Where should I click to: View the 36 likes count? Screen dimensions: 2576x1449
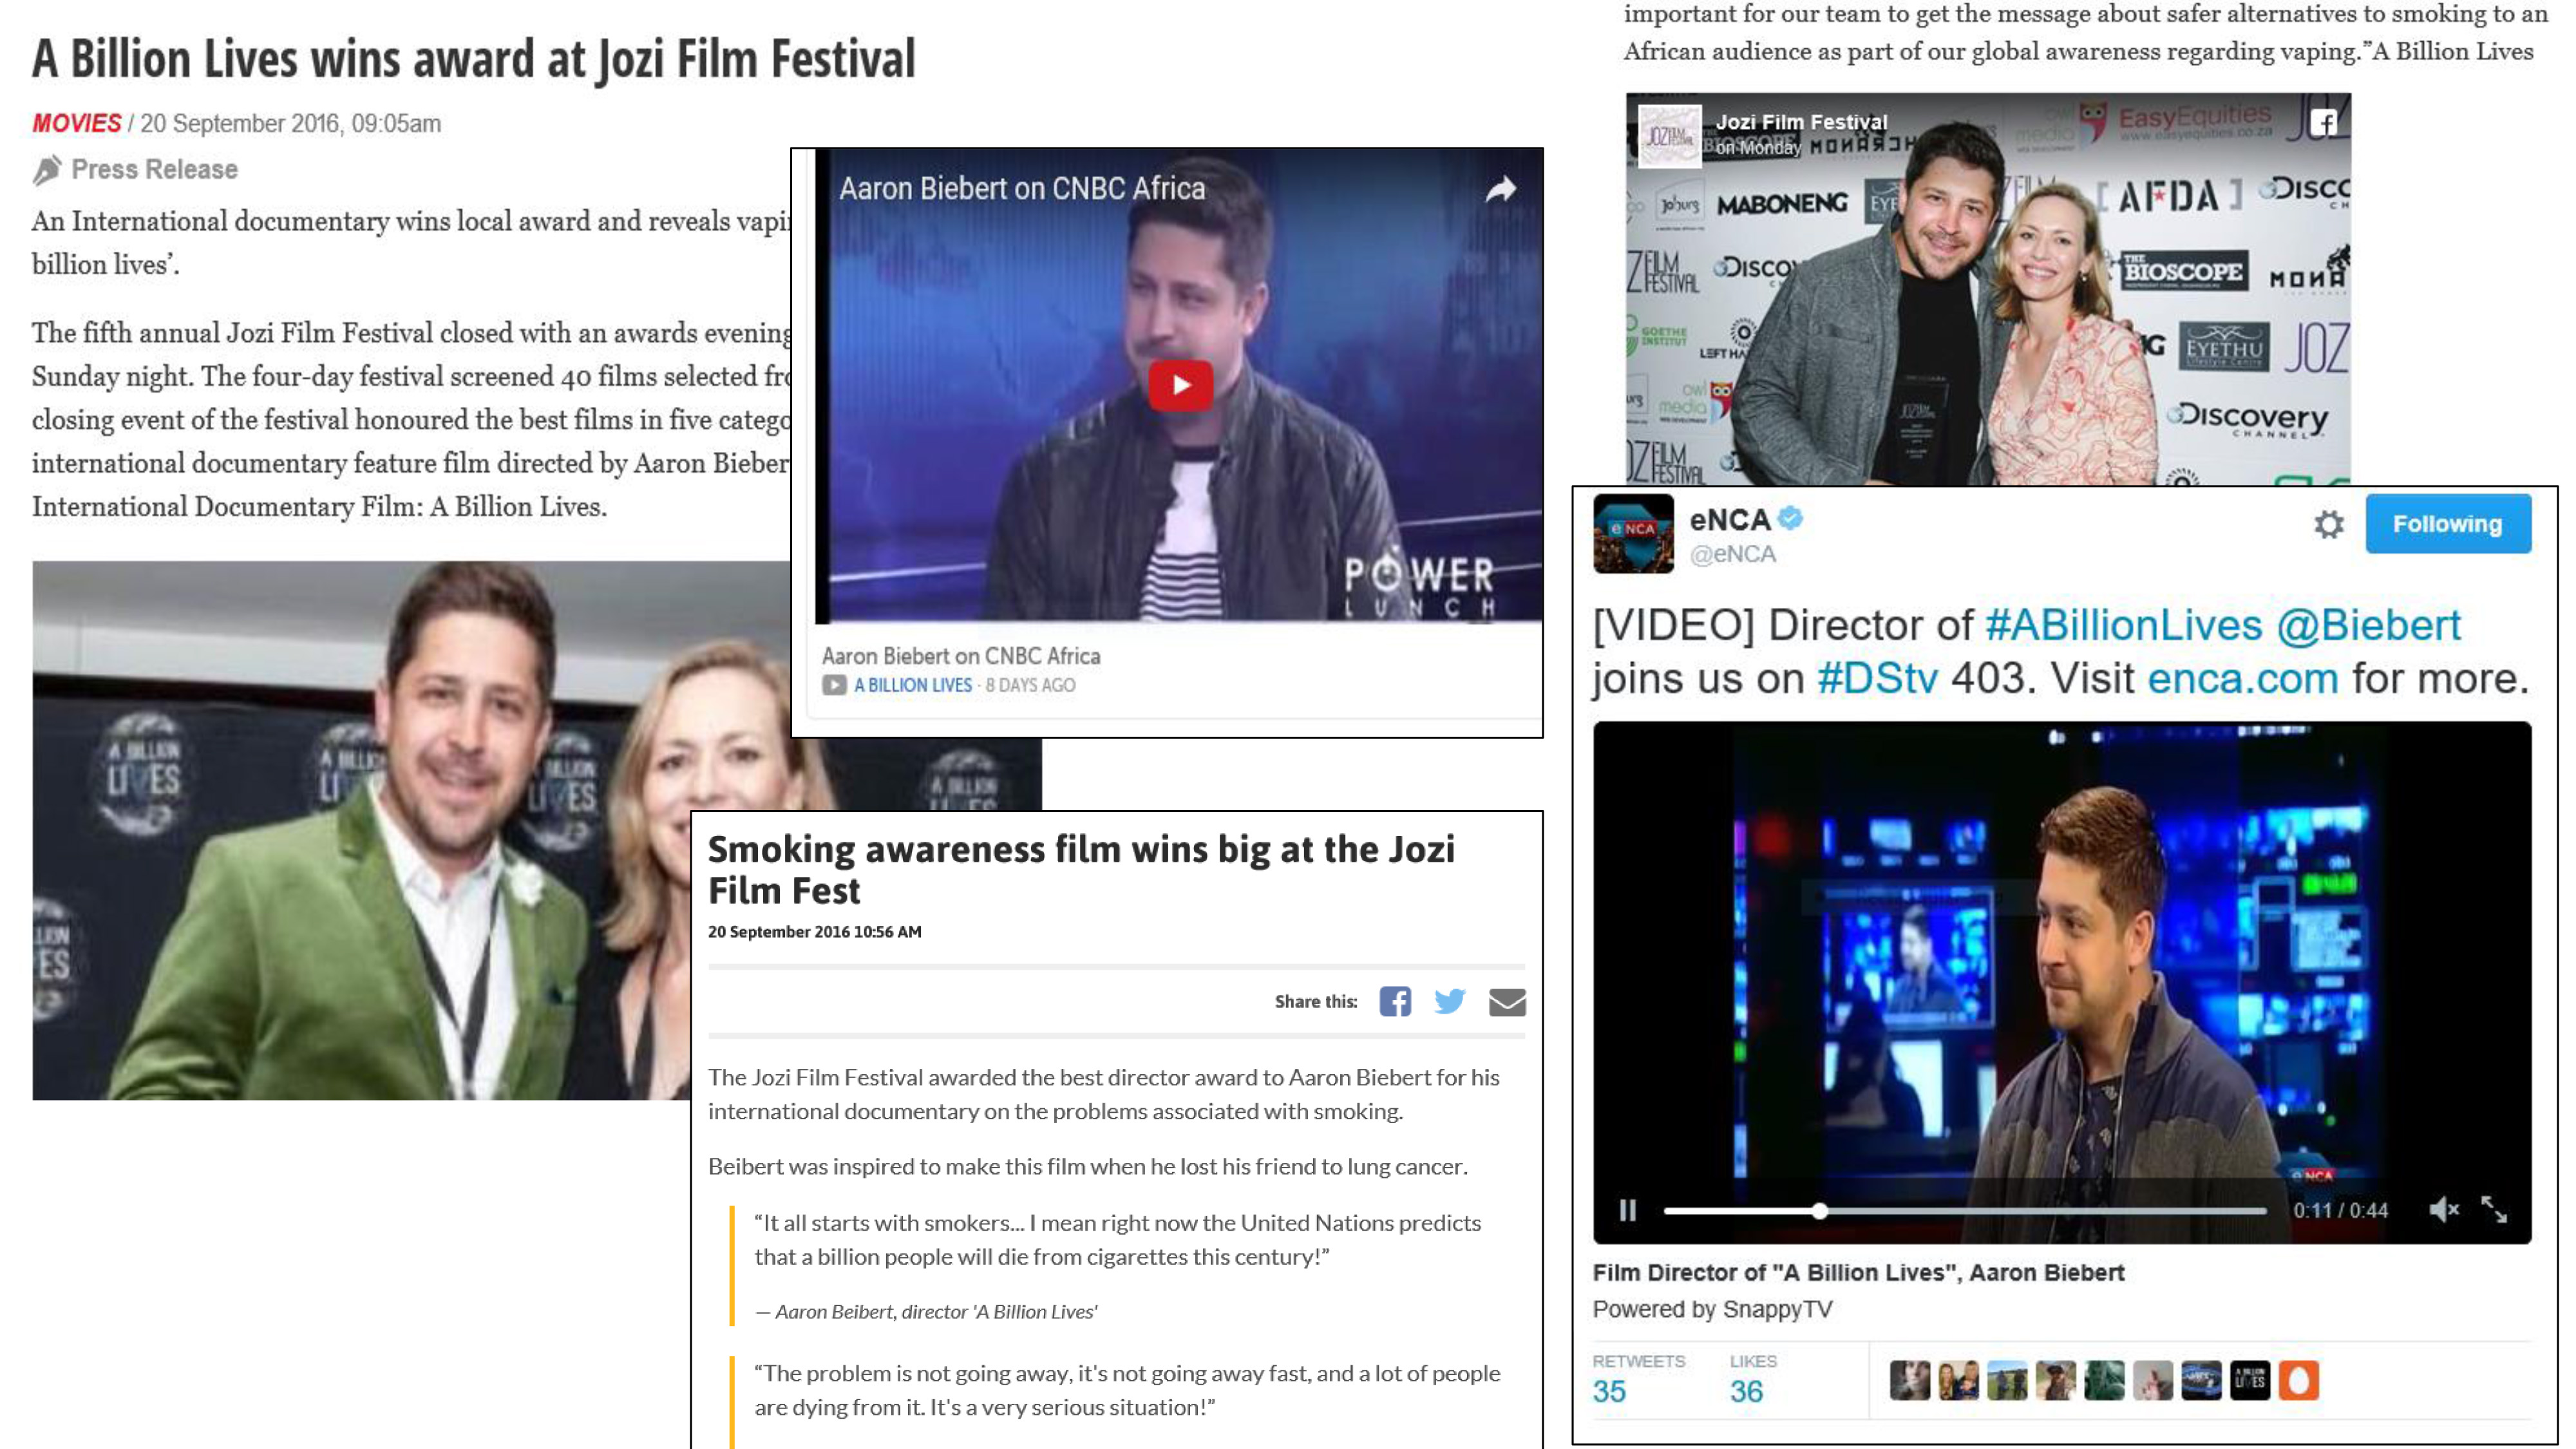point(1746,1391)
